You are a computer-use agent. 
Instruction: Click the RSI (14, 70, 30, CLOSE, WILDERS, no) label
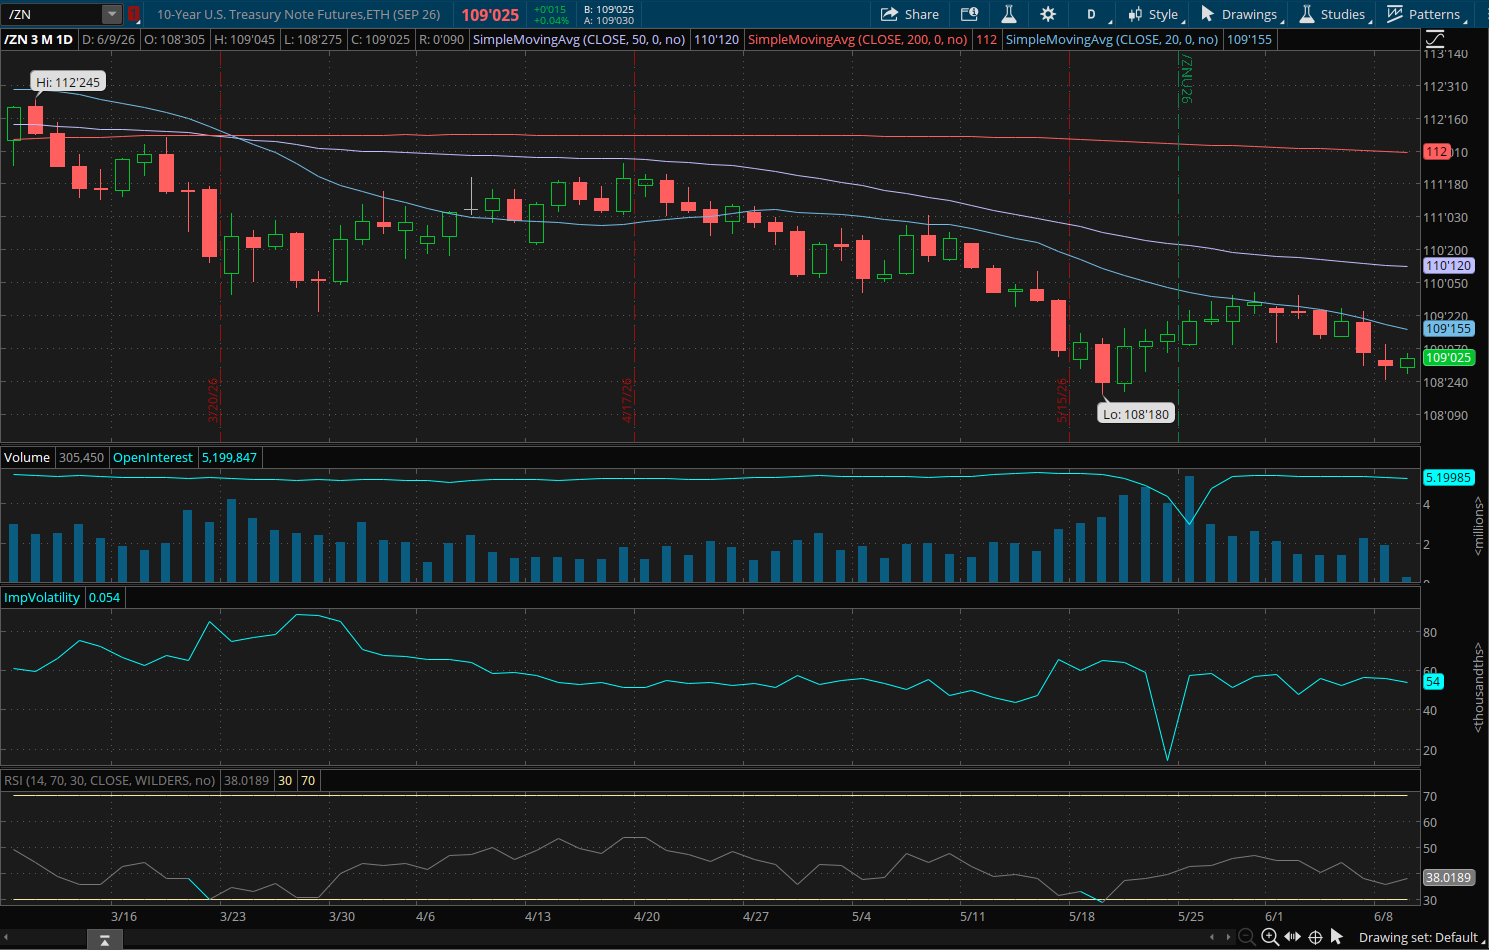click(110, 780)
